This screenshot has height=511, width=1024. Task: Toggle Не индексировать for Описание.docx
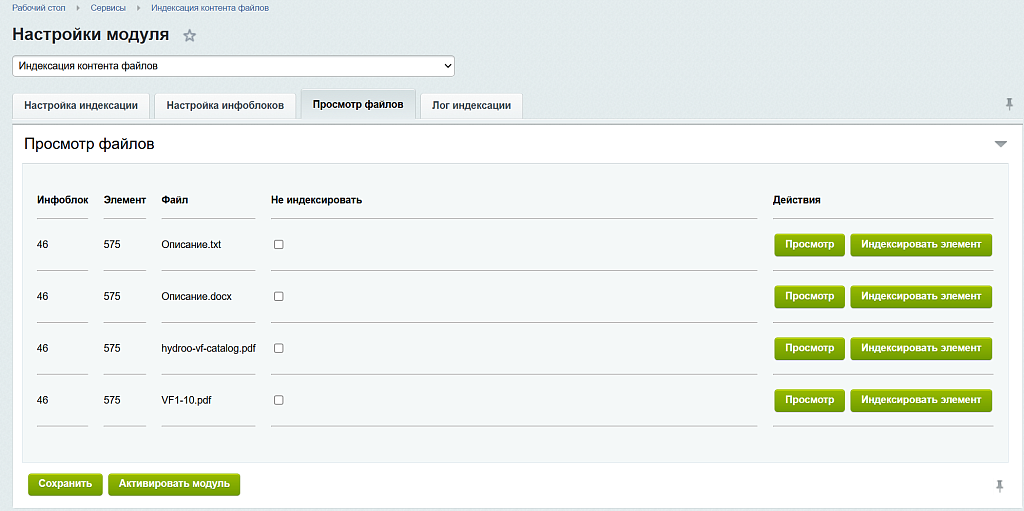(279, 296)
